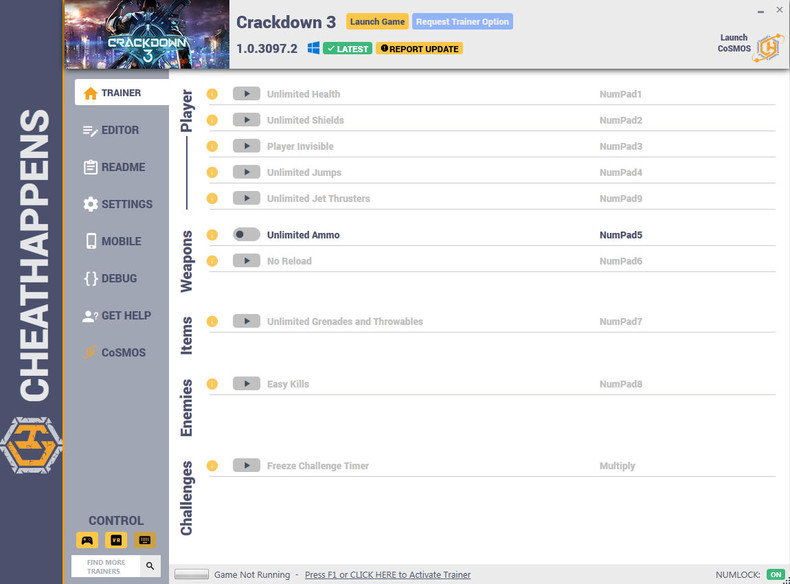Click the Game Not Running status text
The width and height of the screenshot is (790, 584).
click(x=252, y=574)
